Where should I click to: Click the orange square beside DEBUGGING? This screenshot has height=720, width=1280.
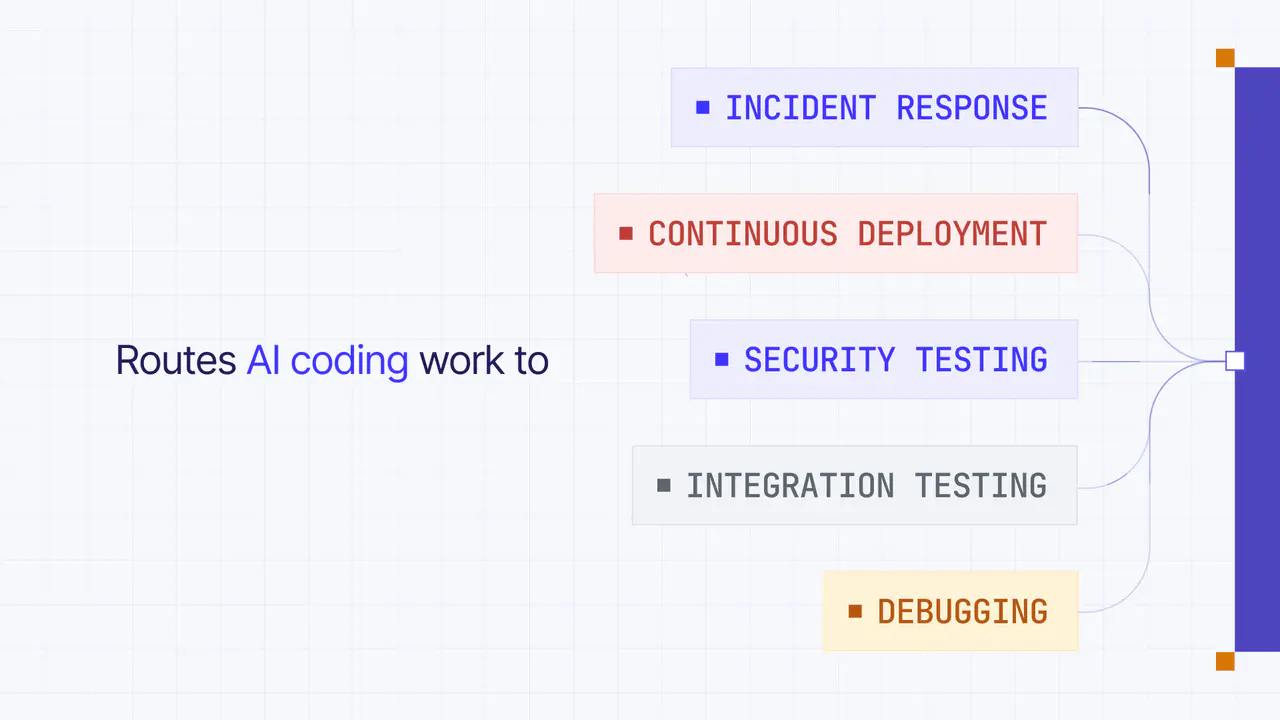(x=855, y=611)
